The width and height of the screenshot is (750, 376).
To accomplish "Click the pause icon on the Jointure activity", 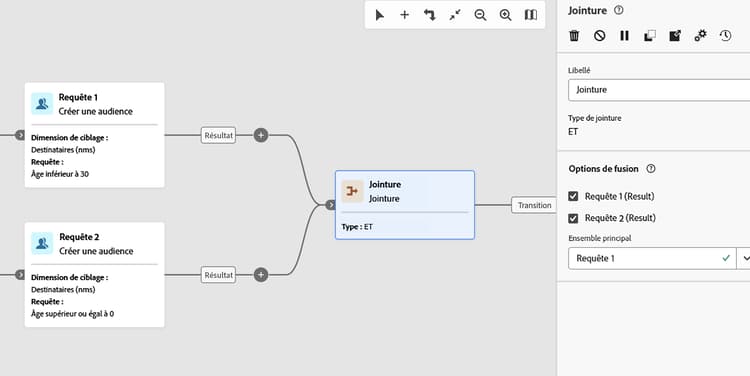I will pos(624,35).
